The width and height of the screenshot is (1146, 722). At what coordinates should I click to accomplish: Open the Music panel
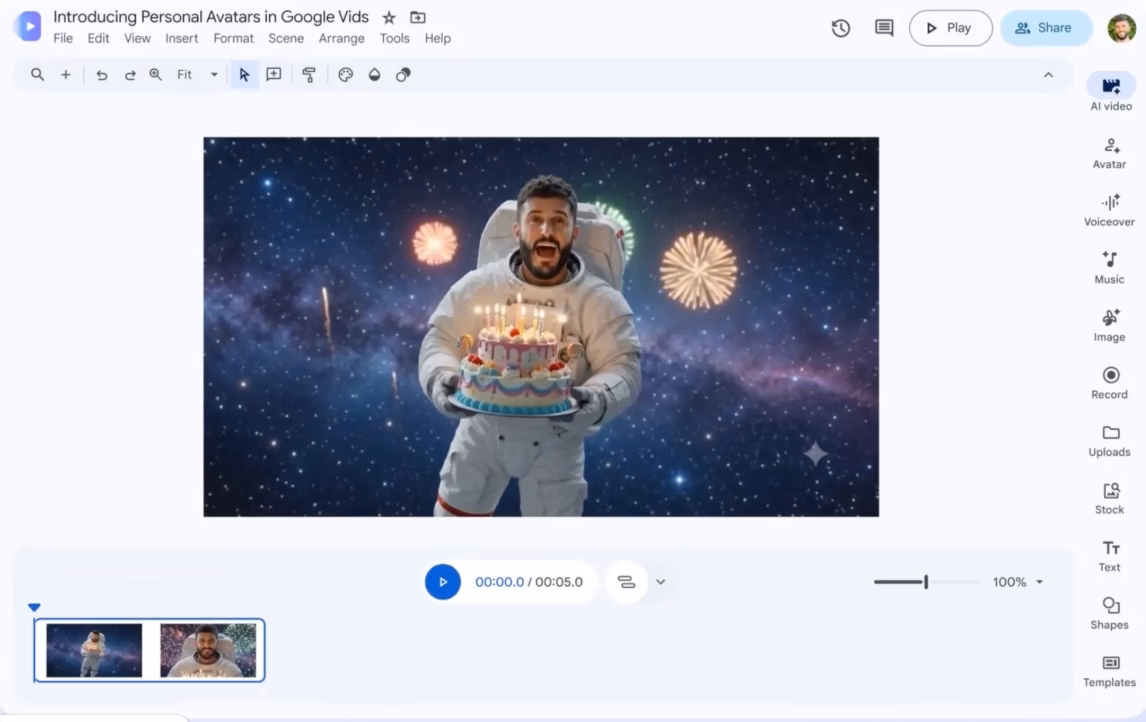point(1109,268)
